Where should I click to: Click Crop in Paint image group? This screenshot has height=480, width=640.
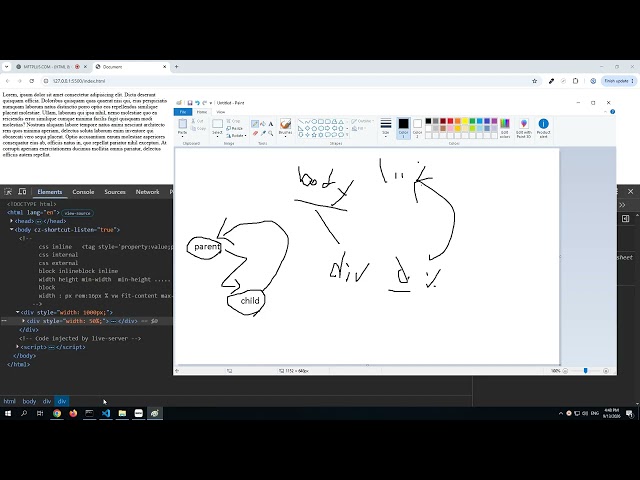tap(233, 121)
